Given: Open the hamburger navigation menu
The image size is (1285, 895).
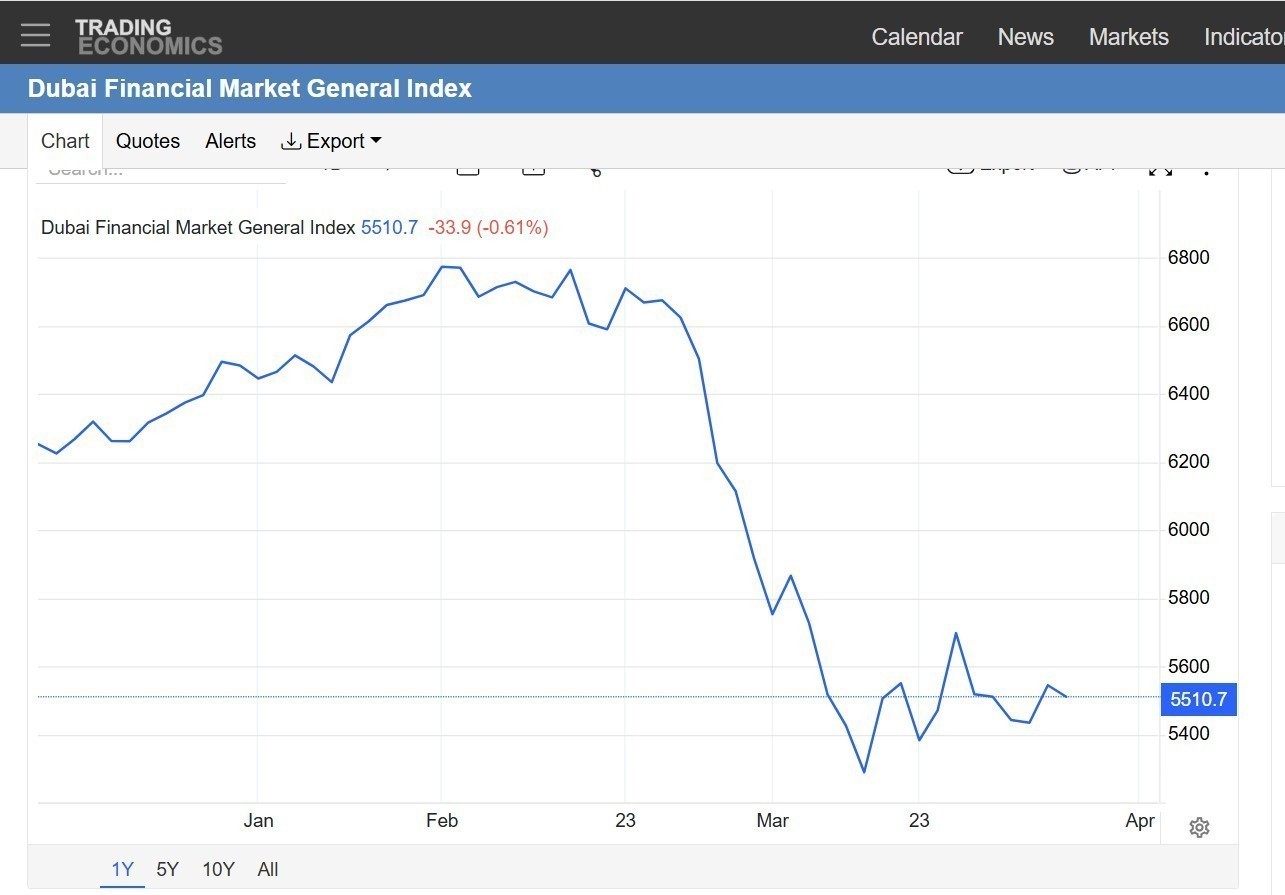Looking at the screenshot, I should point(35,35).
